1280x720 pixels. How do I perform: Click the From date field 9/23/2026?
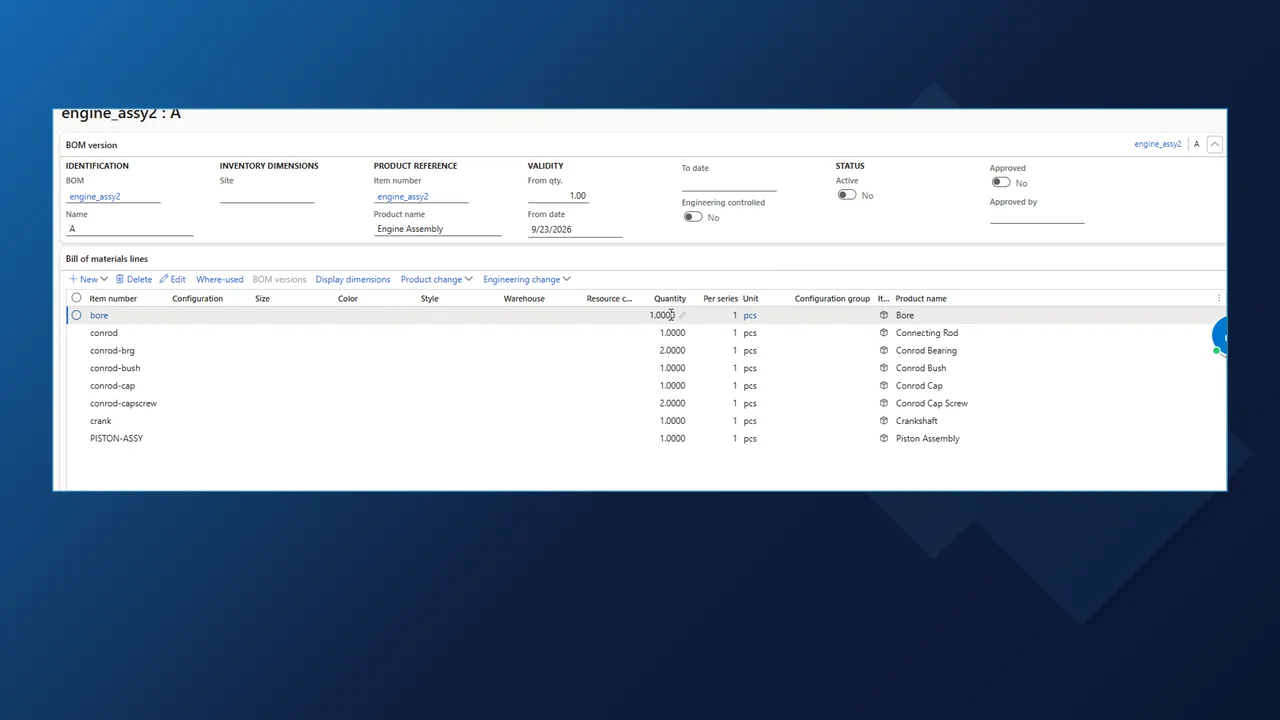[575, 229]
